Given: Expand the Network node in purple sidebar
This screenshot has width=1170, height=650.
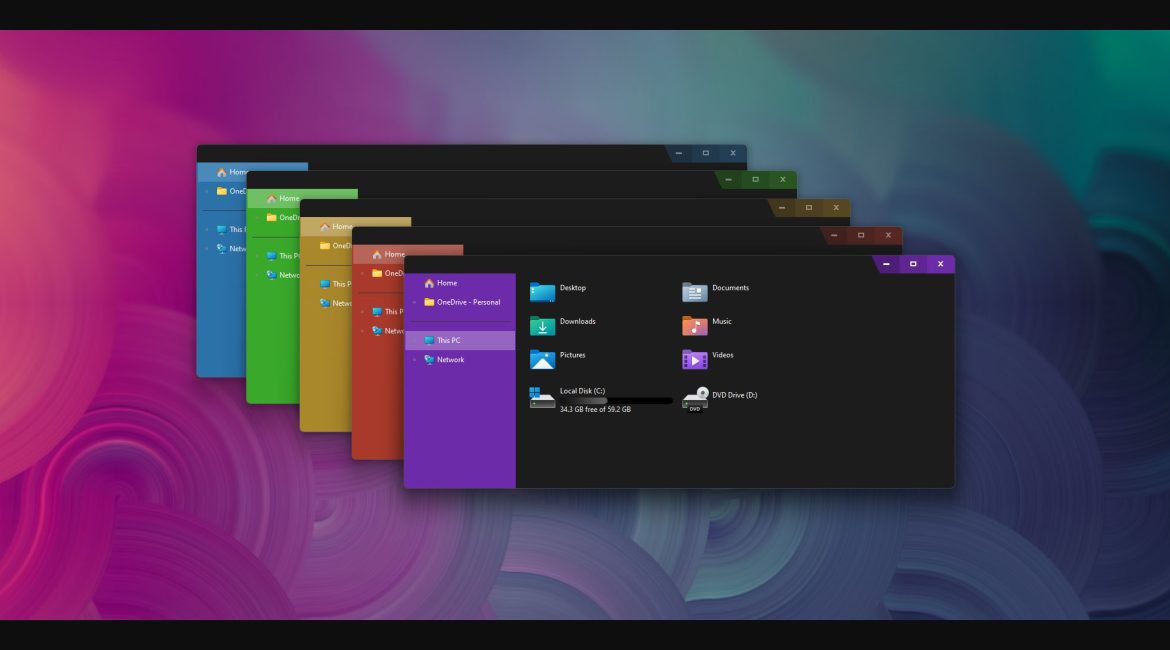Looking at the screenshot, I should pyautogui.click(x=414, y=360).
